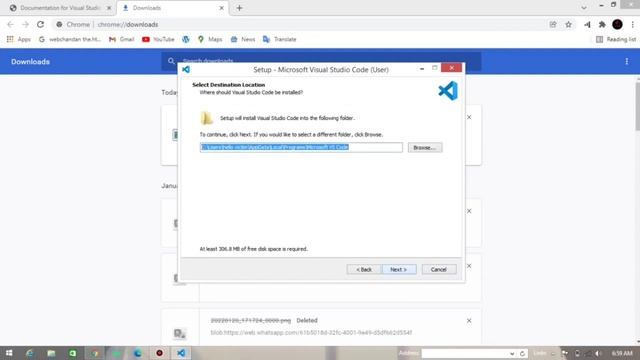Click the share page icon in the address bar
This screenshot has width=640, height=360.
[x=553, y=24]
